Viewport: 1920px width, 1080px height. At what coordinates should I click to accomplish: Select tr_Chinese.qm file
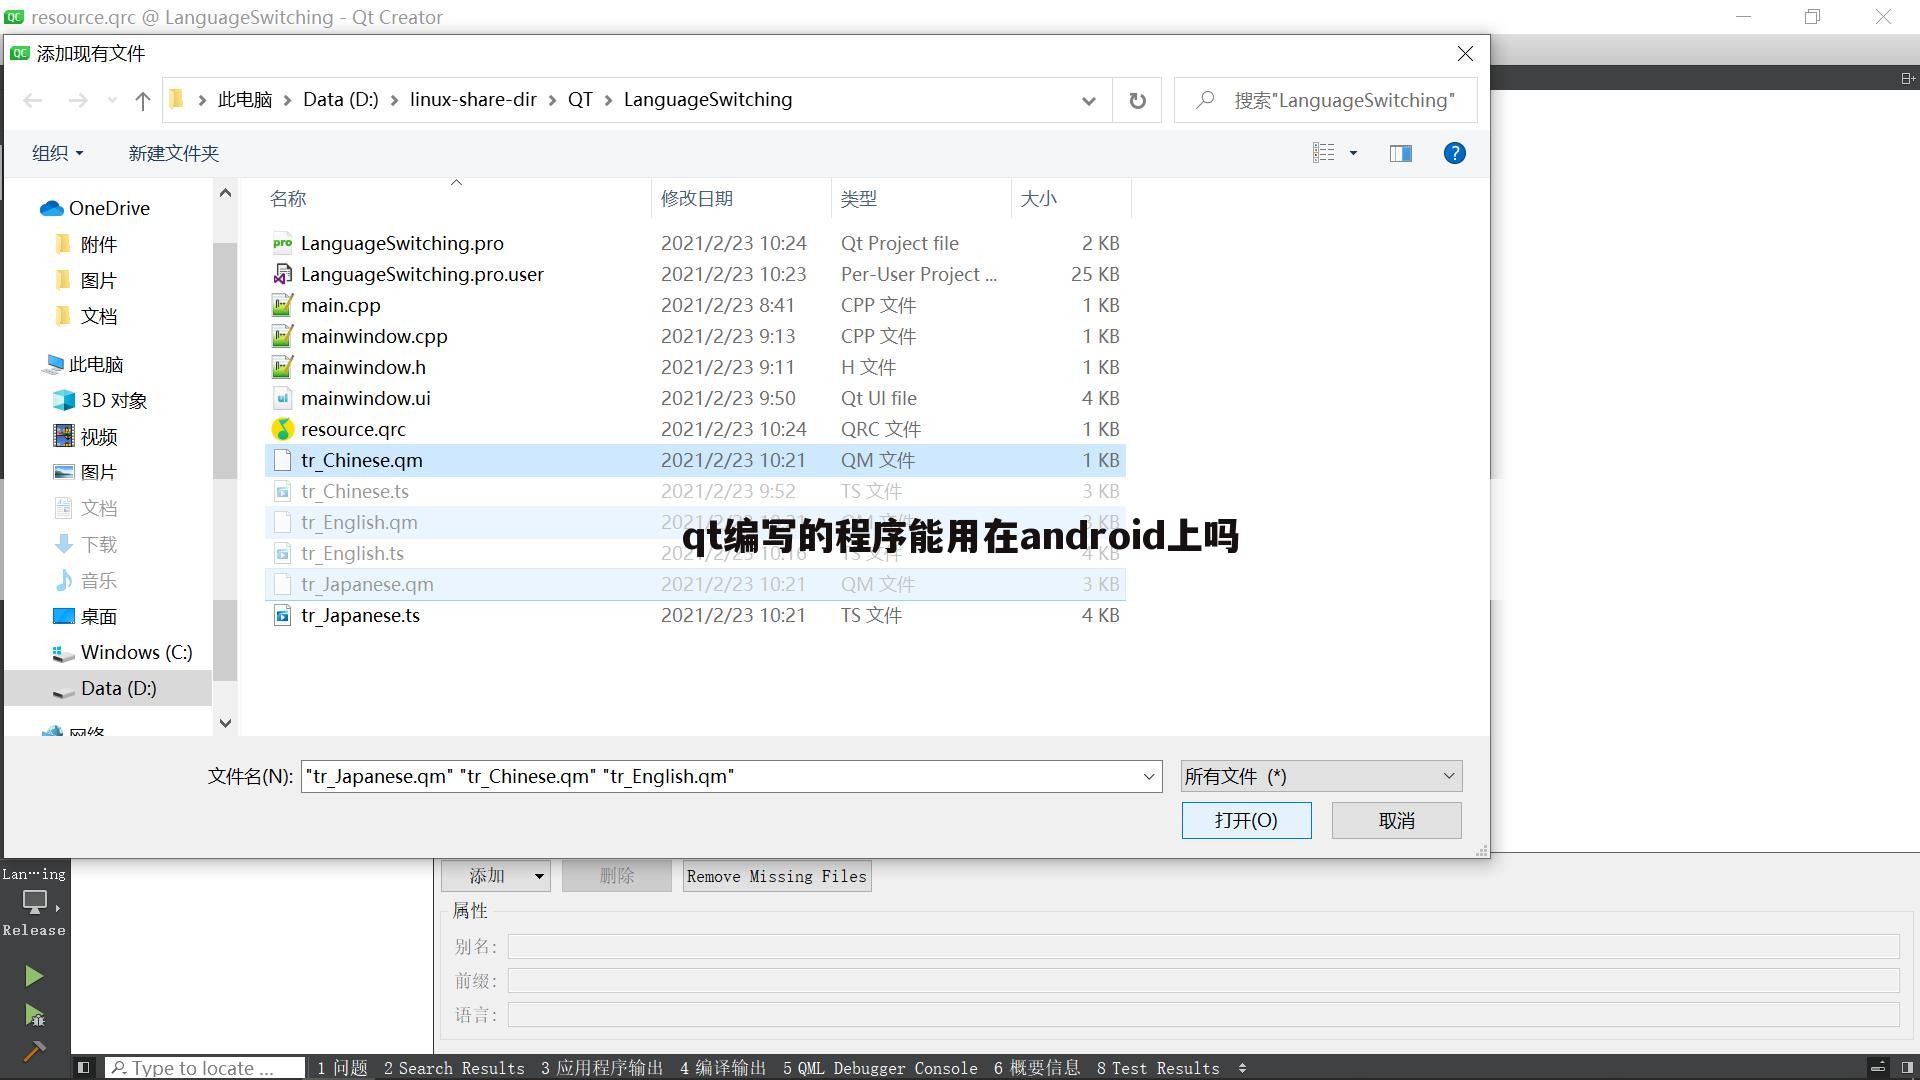[361, 460]
